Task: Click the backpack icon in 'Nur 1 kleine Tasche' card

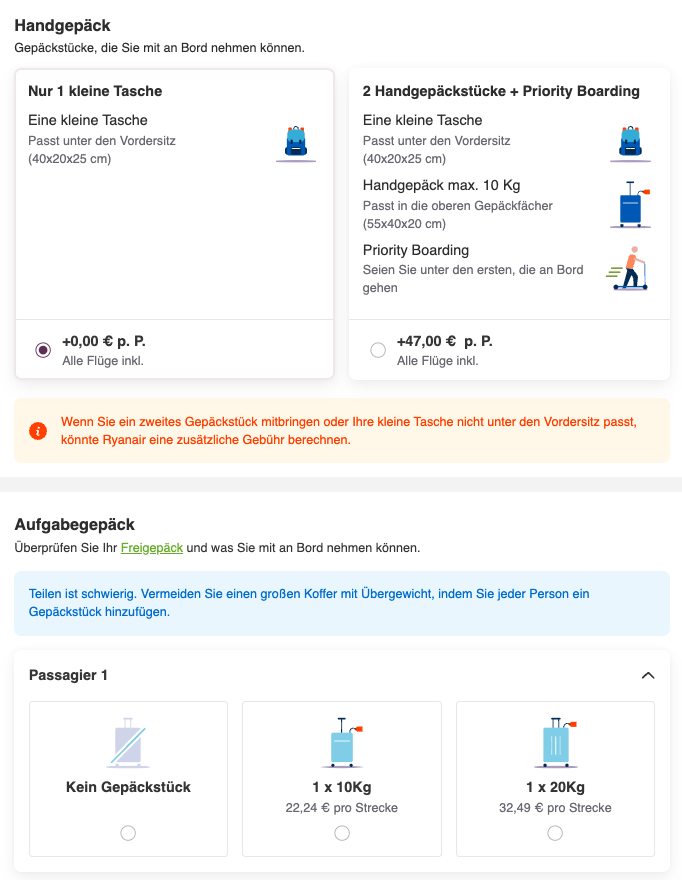Action: [x=296, y=143]
